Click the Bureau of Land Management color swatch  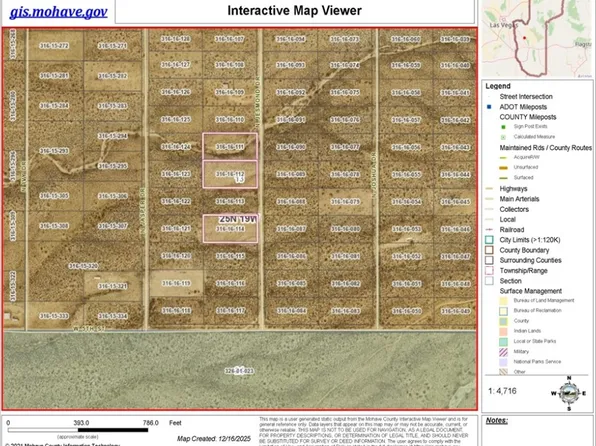pyautogui.click(x=503, y=300)
